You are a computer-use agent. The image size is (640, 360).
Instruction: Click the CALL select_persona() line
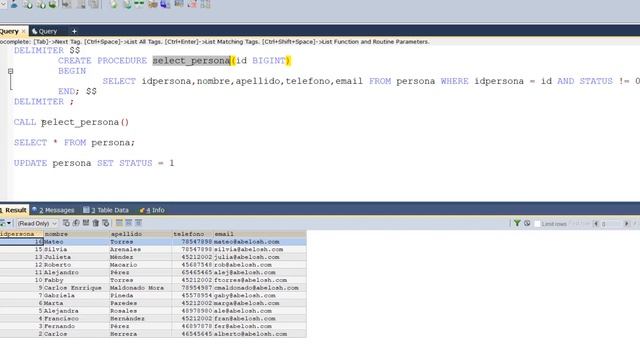tap(71, 122)
